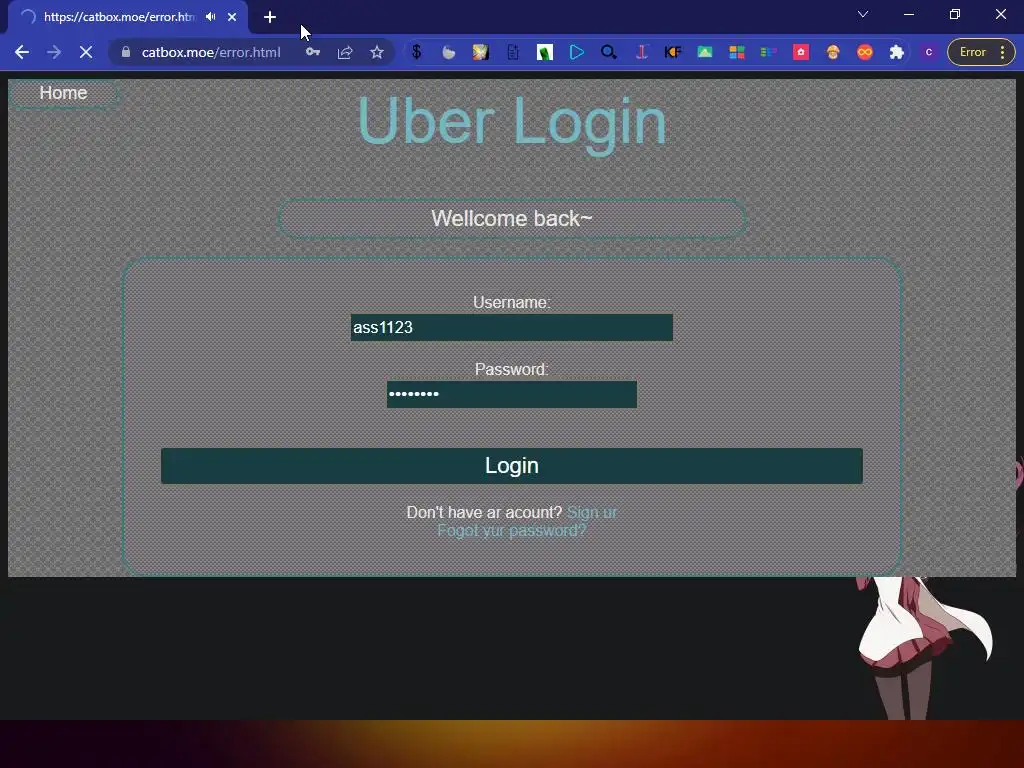Open saved passwords key icon
This screenshot has height=768, width=1024.
(x=313, y=52)
